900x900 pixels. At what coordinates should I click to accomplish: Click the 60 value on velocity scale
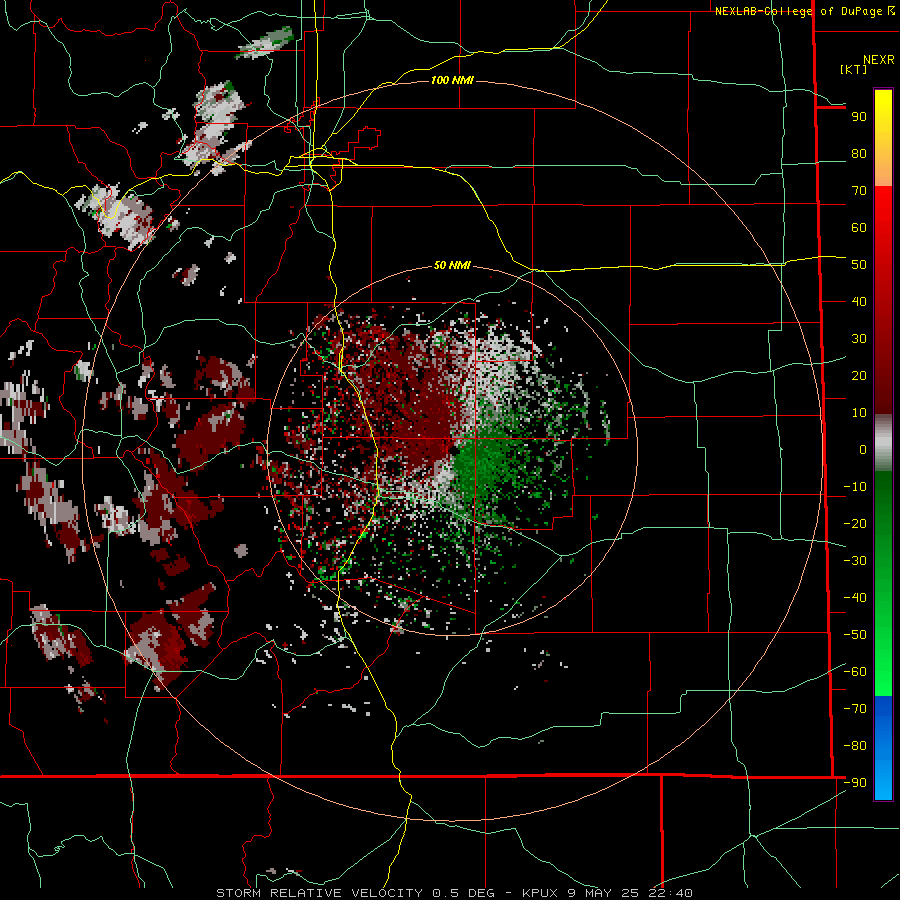click(859, 228)
